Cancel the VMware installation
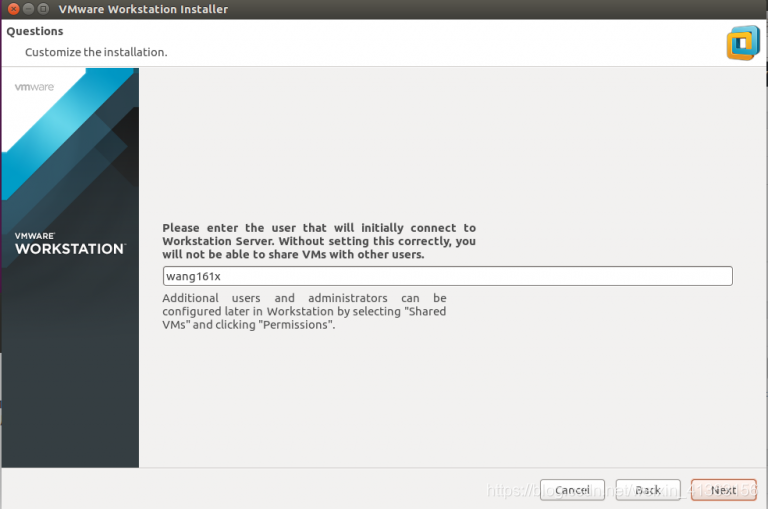This screenshot has width=768, height=509. coord(572,490)
